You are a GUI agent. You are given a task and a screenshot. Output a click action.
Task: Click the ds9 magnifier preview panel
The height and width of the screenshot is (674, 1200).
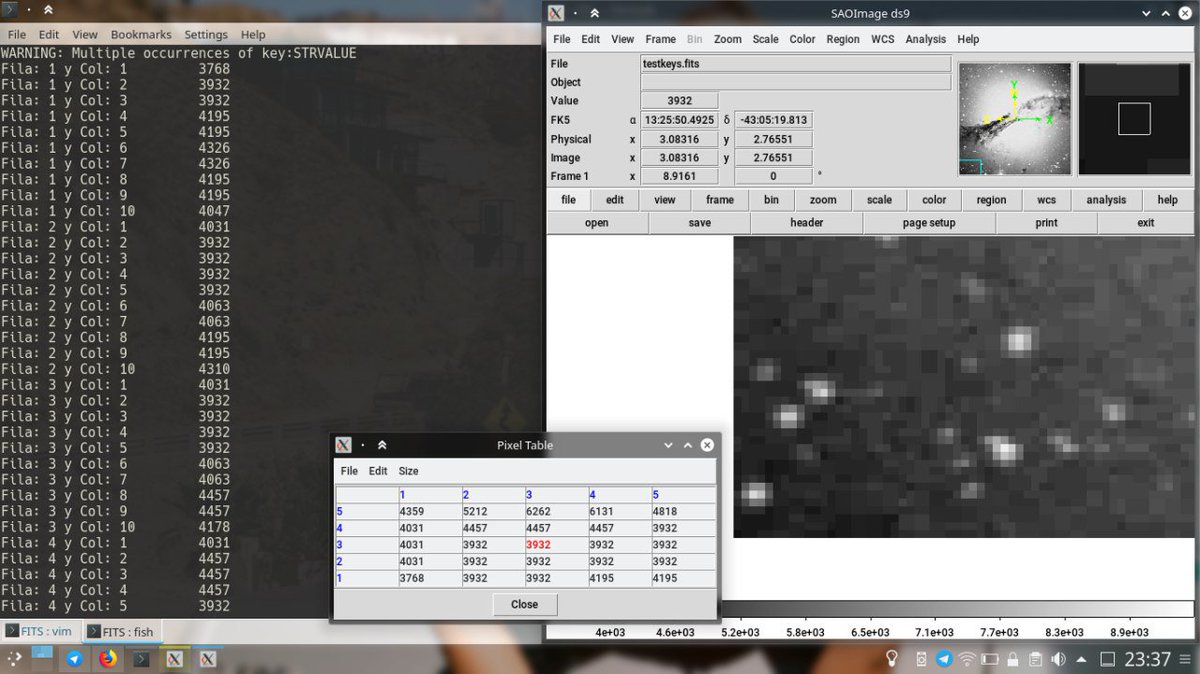coord(1135,119)
